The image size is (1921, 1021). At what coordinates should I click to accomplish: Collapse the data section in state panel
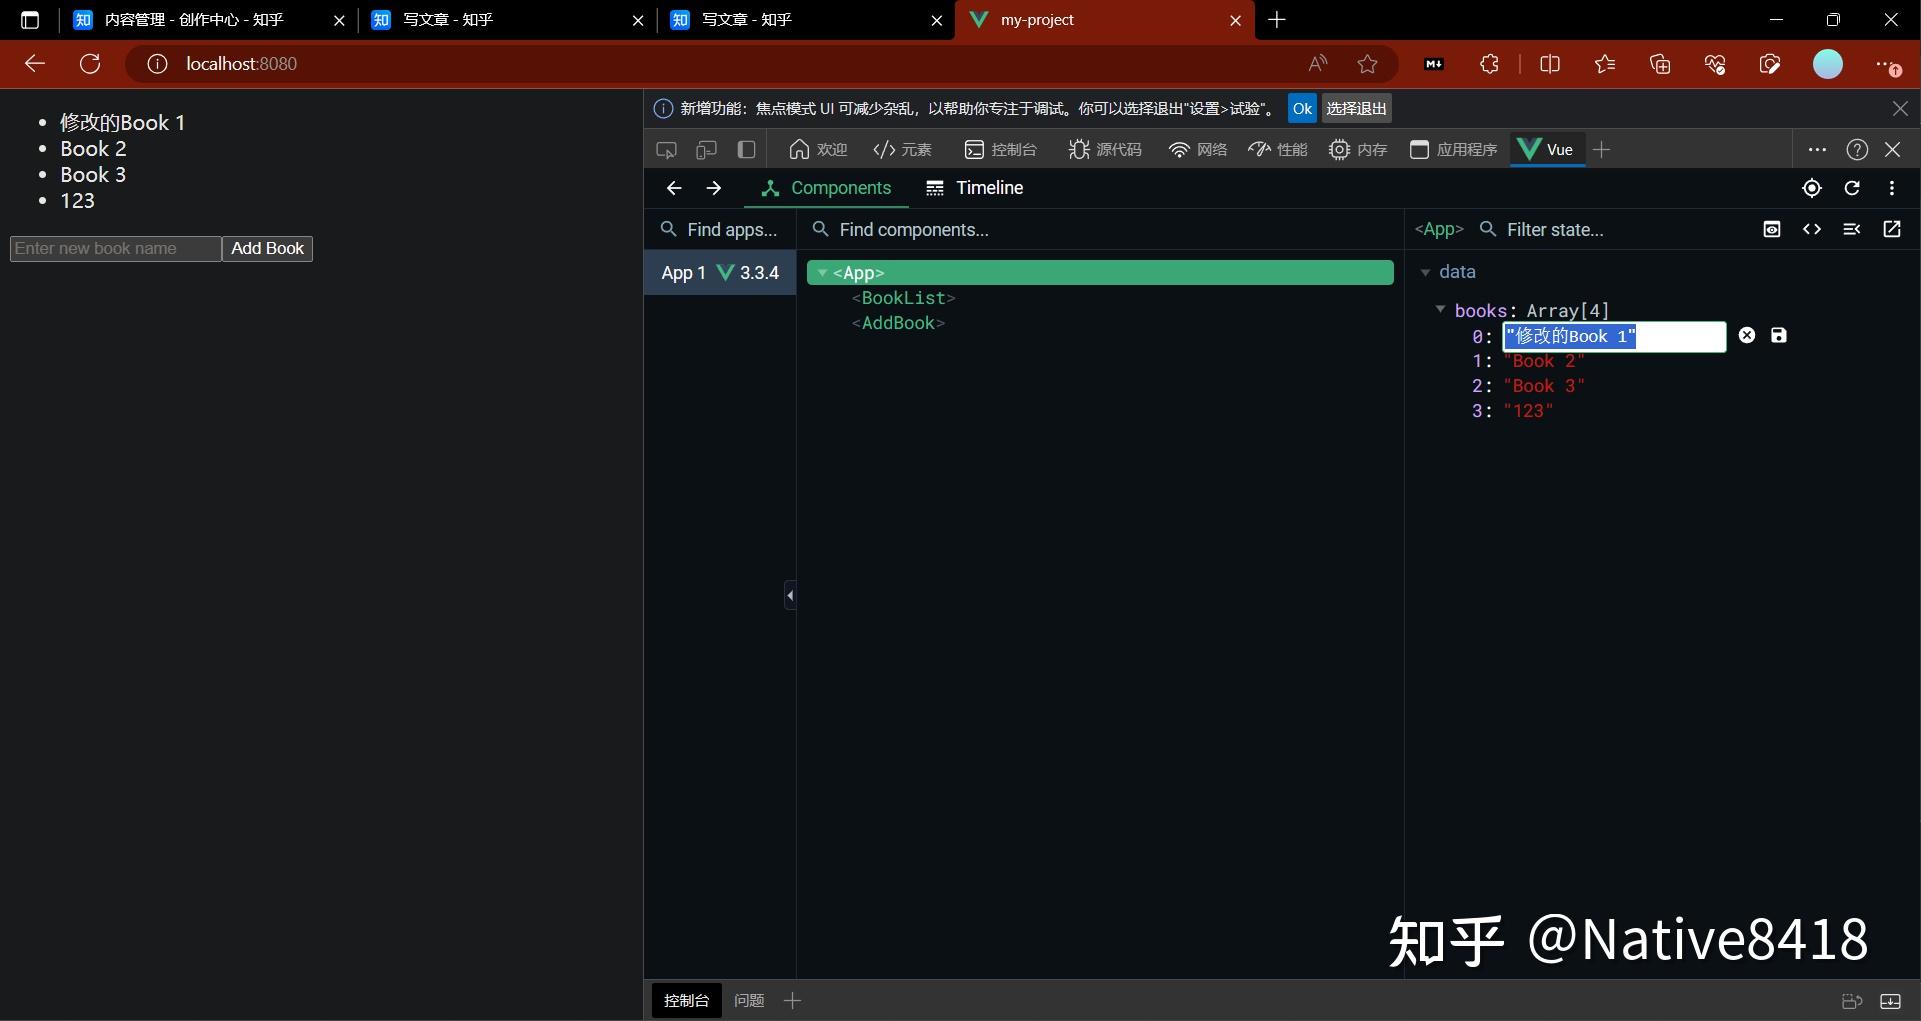(x=1425, y=272)
